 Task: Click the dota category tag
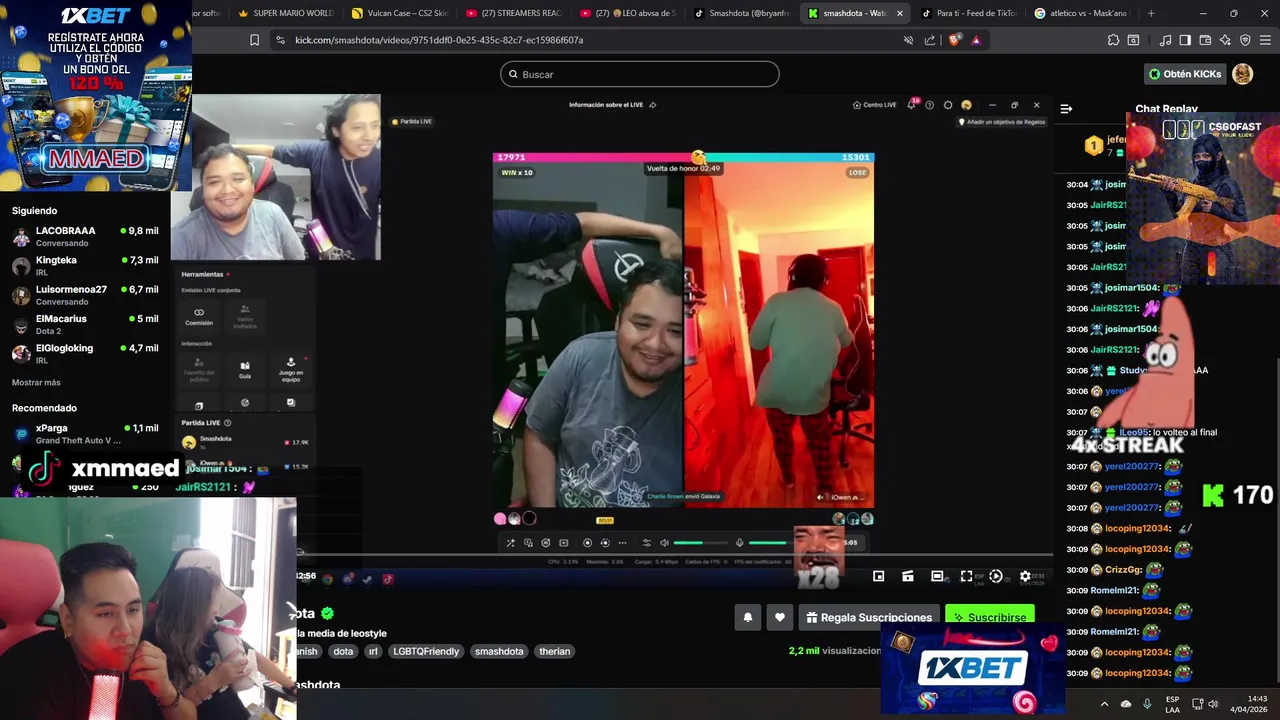[343, 651]
